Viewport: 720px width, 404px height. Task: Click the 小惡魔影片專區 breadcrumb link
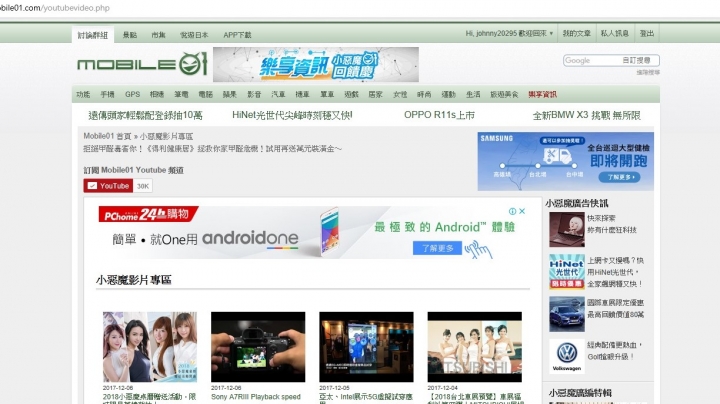coord(166,136)
